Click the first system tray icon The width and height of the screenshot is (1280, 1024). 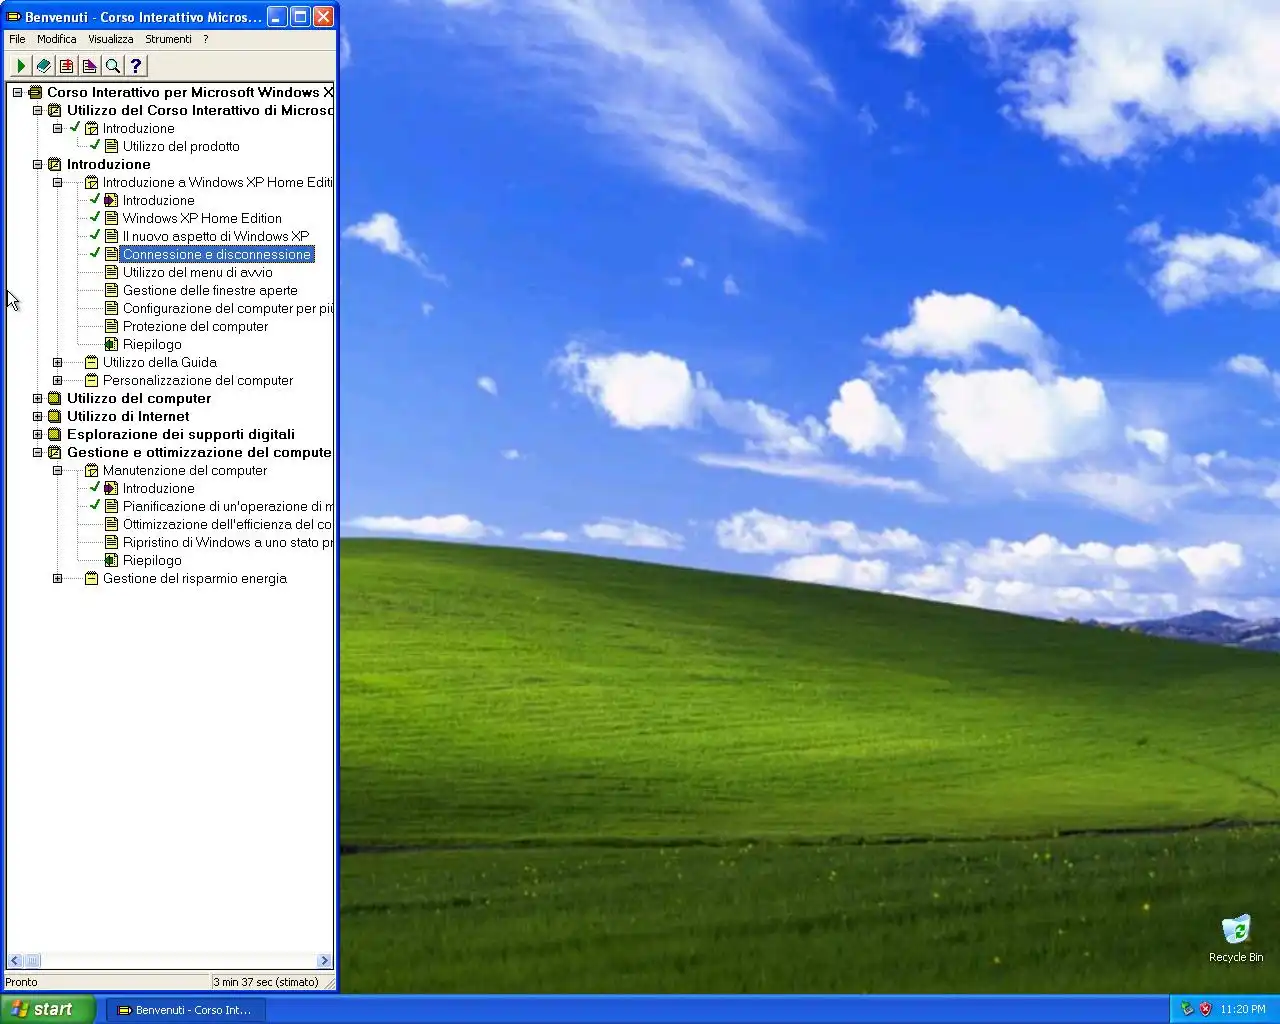[1187, 1009]
